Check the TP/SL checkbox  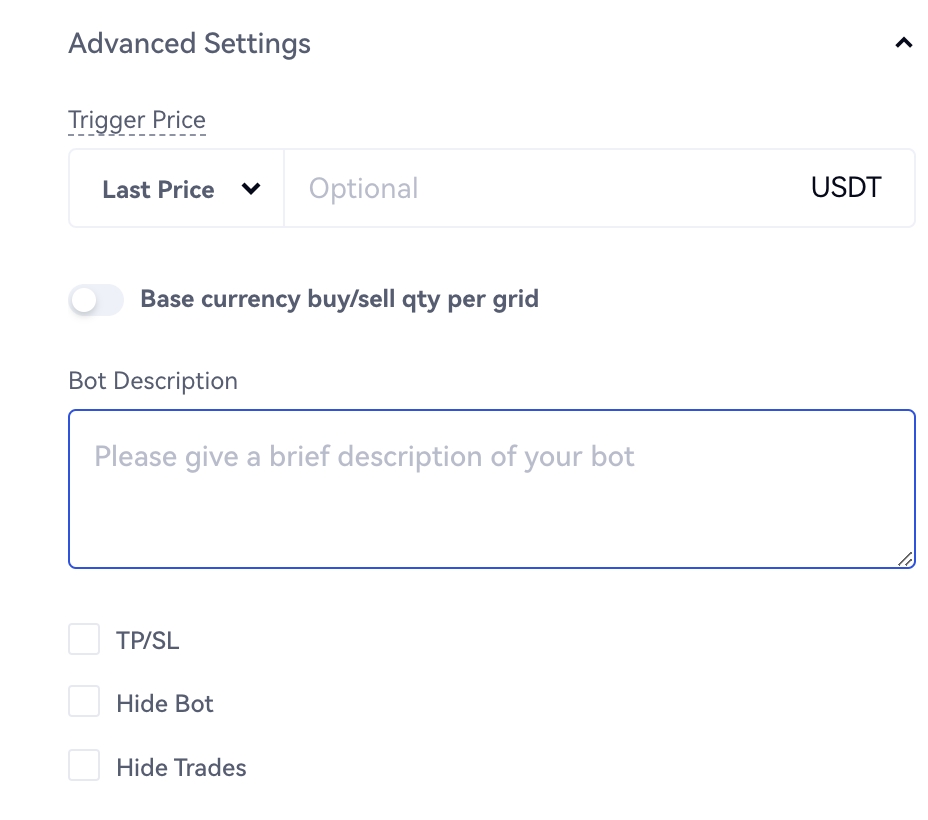coord(84,640)
